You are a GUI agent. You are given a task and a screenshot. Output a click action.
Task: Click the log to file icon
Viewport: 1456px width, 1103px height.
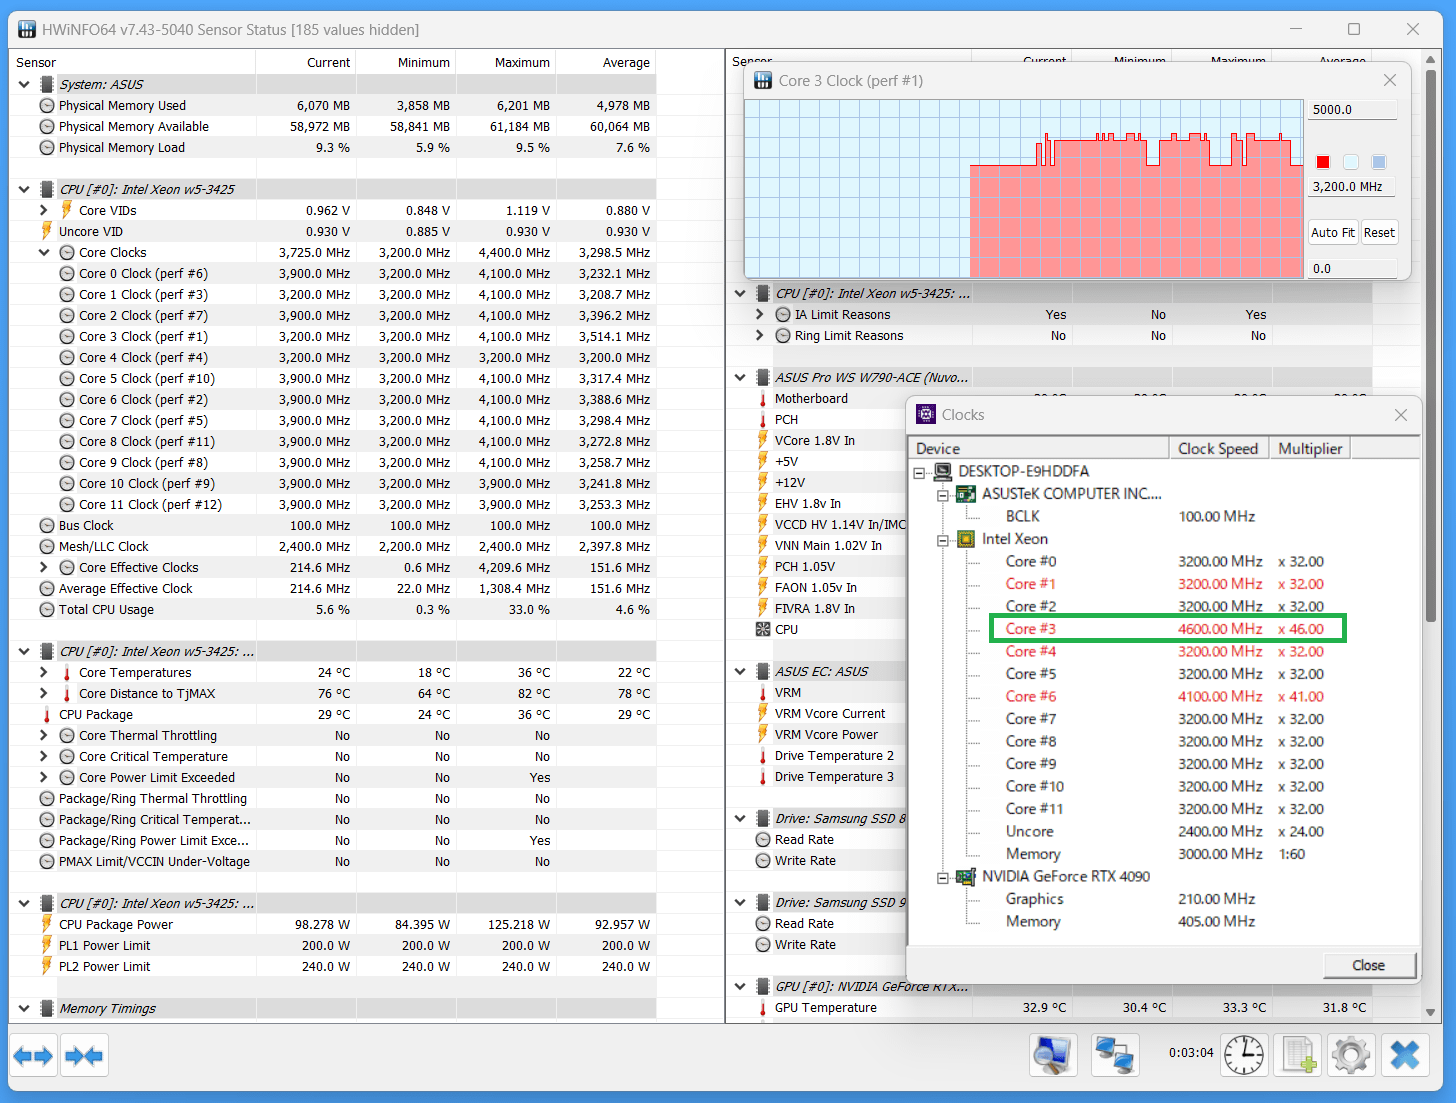point(1299,1055)
